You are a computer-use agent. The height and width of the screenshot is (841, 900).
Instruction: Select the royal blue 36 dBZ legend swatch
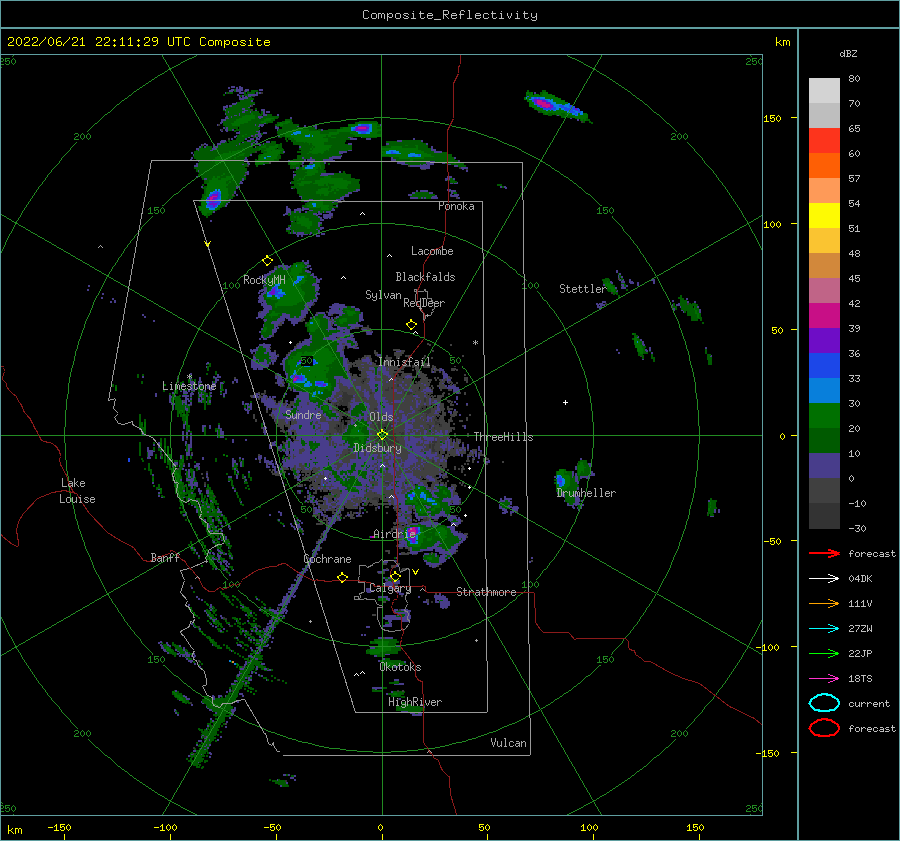pos(824,365)
